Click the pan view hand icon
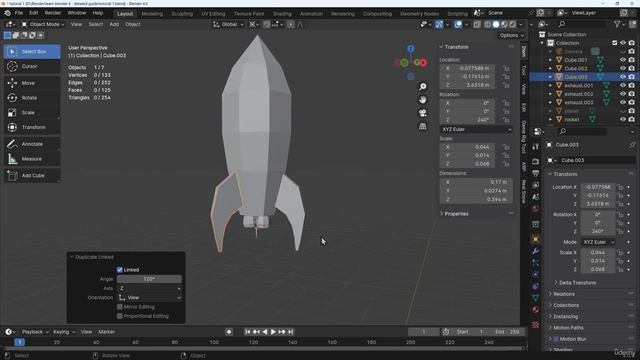 (x=422, y=100)
